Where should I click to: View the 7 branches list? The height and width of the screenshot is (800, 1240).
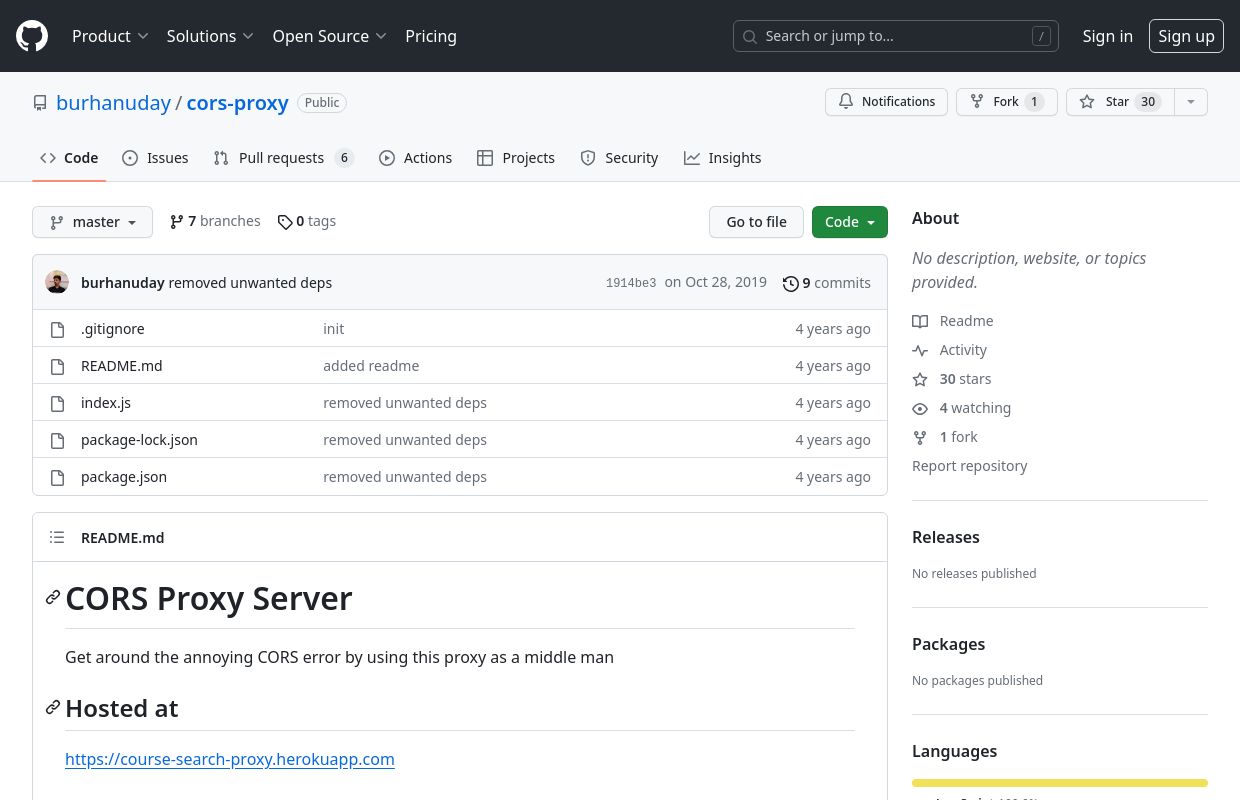[x=215, y=221]
